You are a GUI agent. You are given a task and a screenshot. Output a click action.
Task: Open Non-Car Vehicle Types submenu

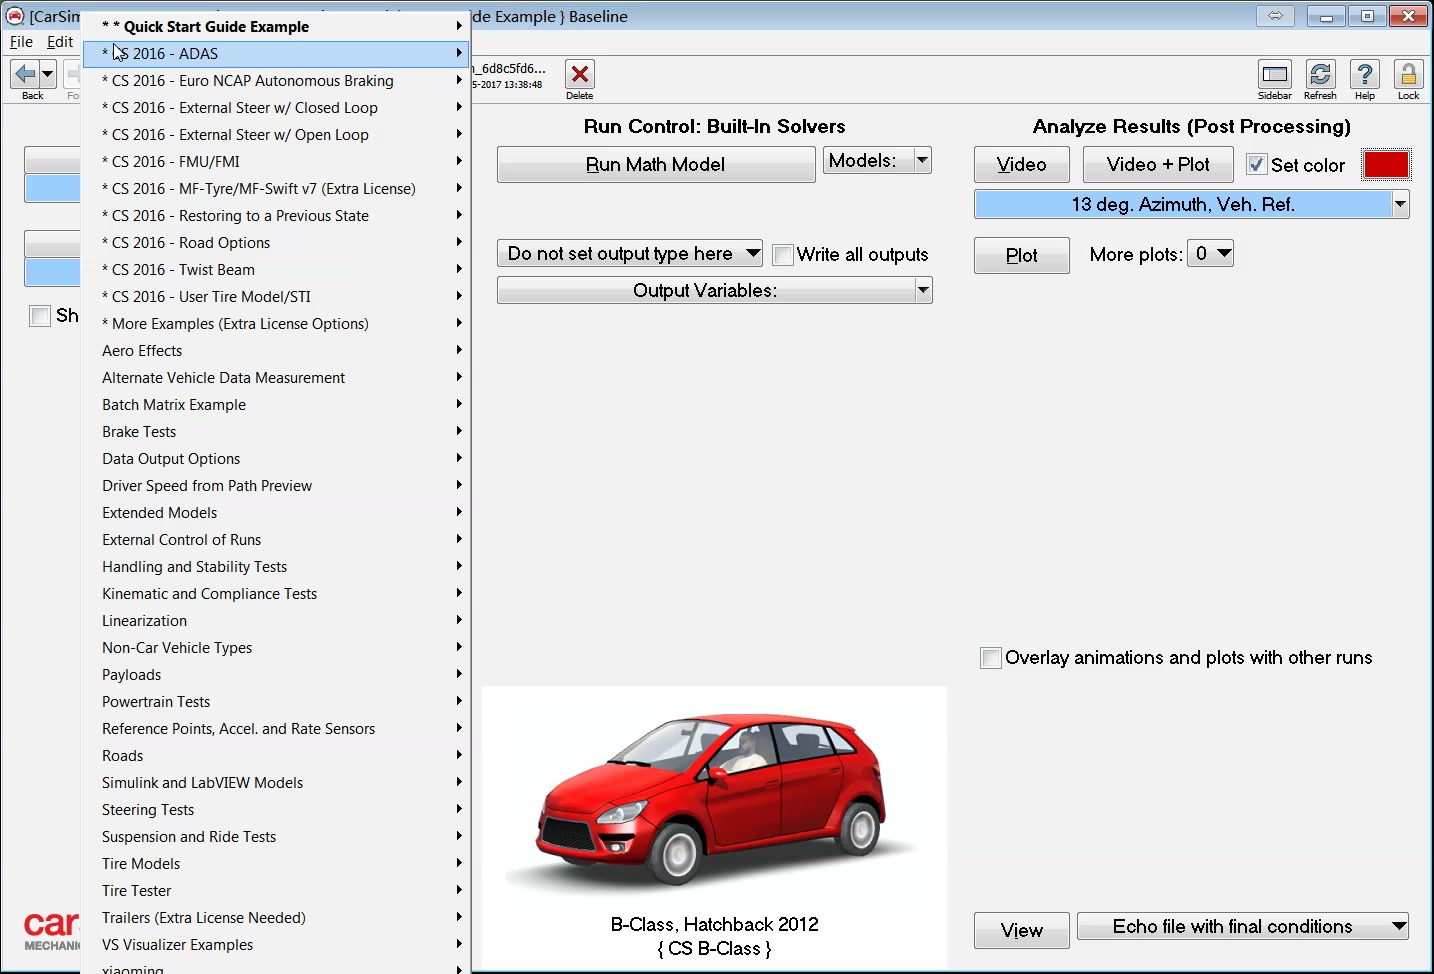click(276, 648)
